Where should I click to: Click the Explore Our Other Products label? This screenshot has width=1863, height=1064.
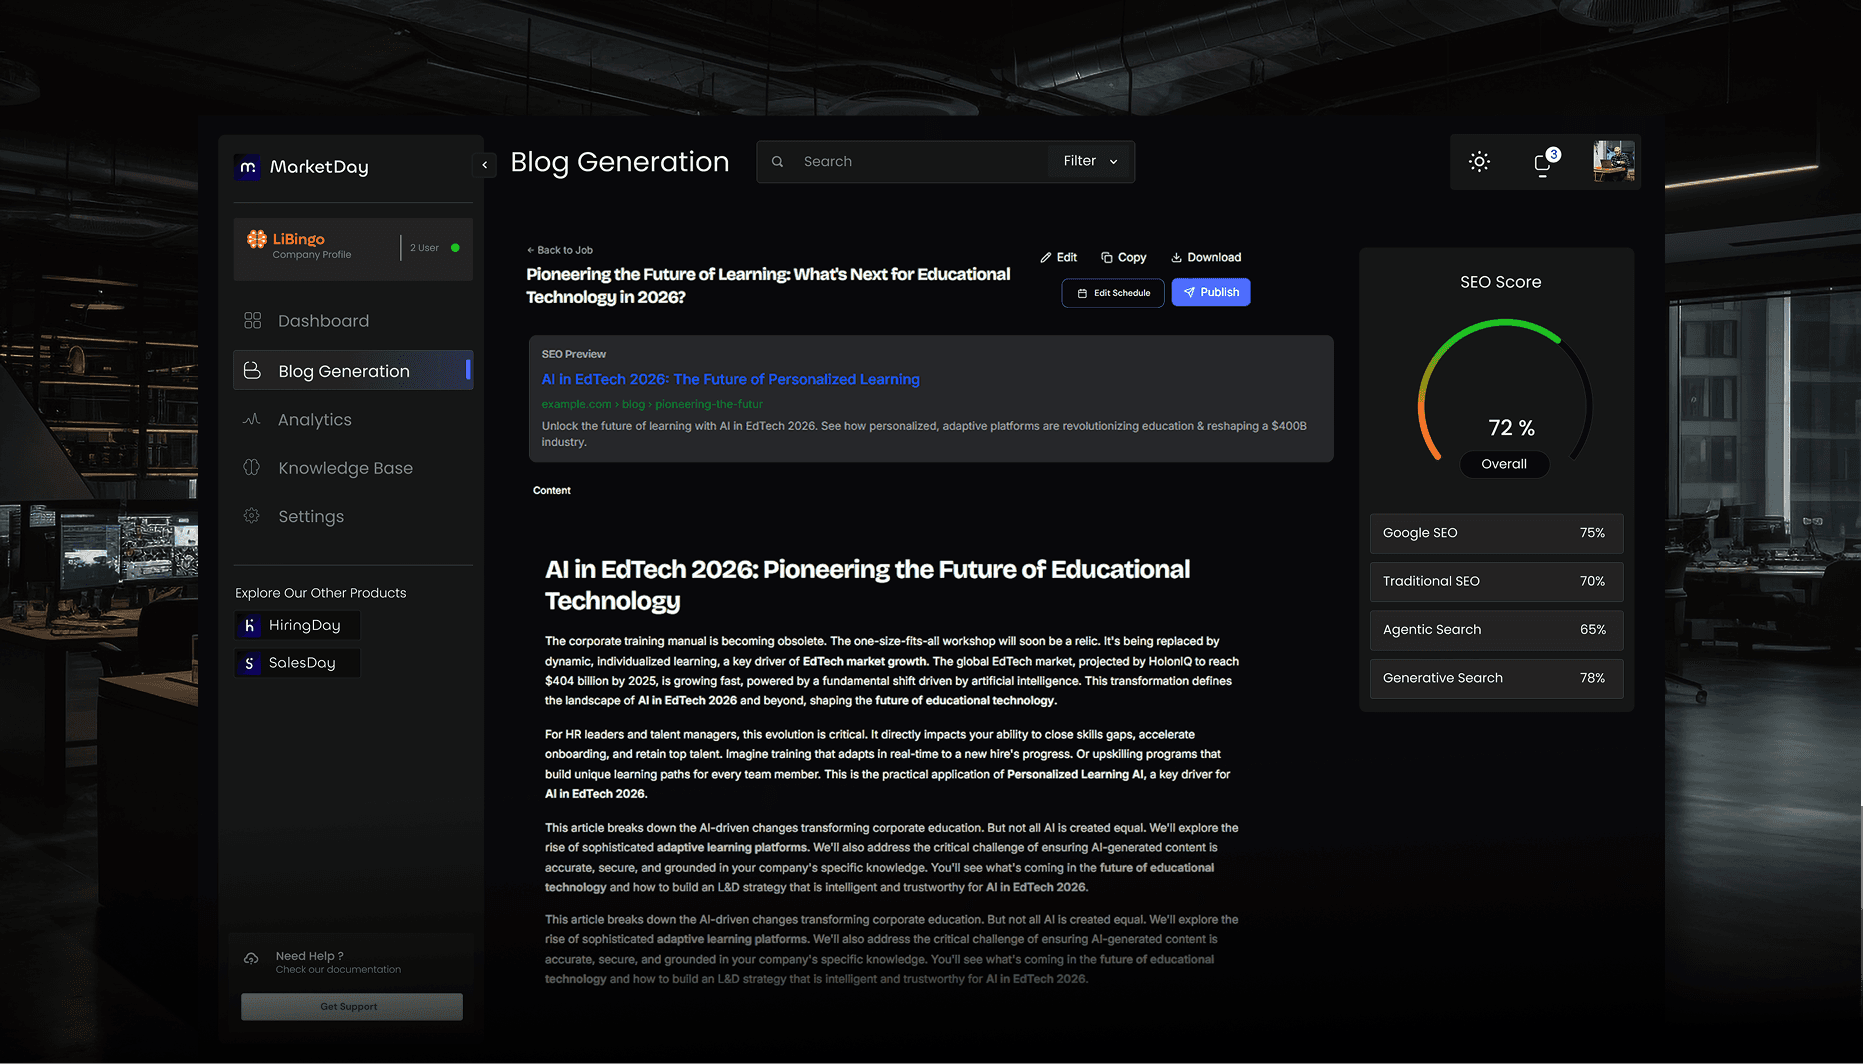(x=321, y=593)
